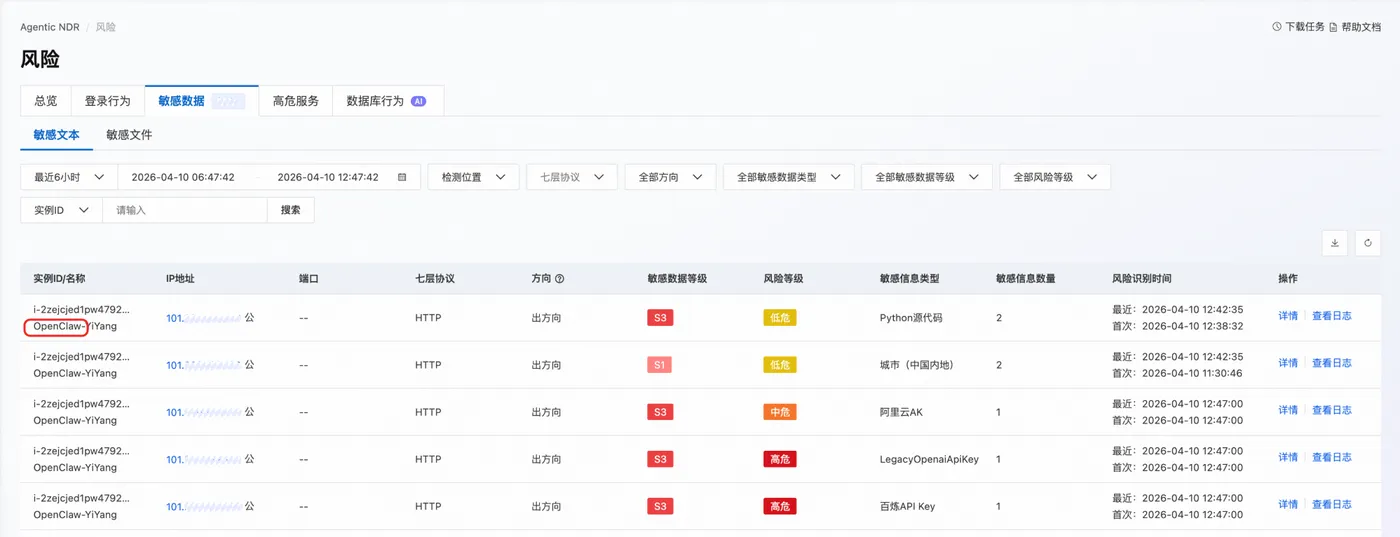Click 查看日志 for 百炼API Key row
The image size is (1400, 537).
[x=1332, y=504]
